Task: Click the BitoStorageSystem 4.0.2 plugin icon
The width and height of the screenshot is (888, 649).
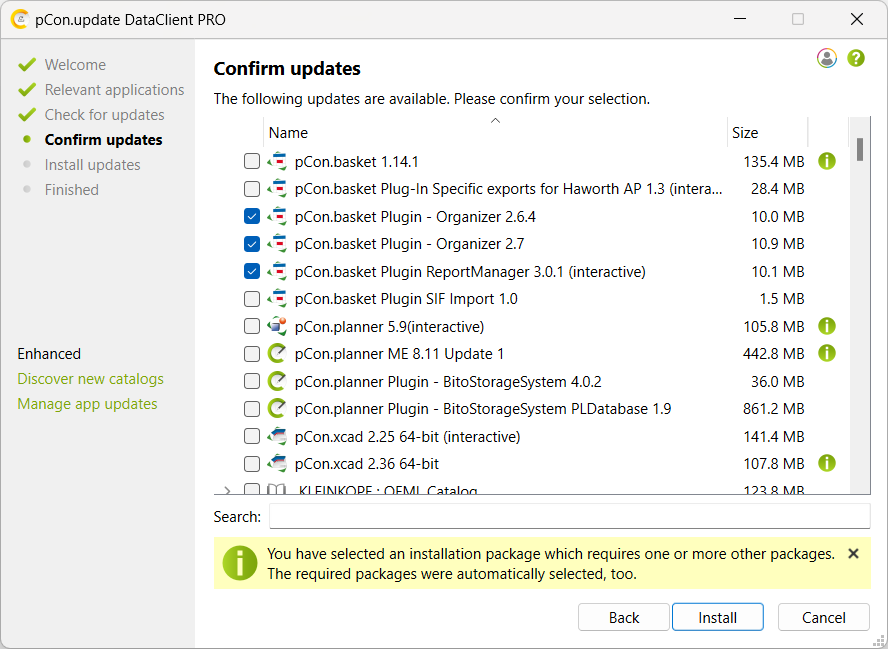Action: point(277,381)
